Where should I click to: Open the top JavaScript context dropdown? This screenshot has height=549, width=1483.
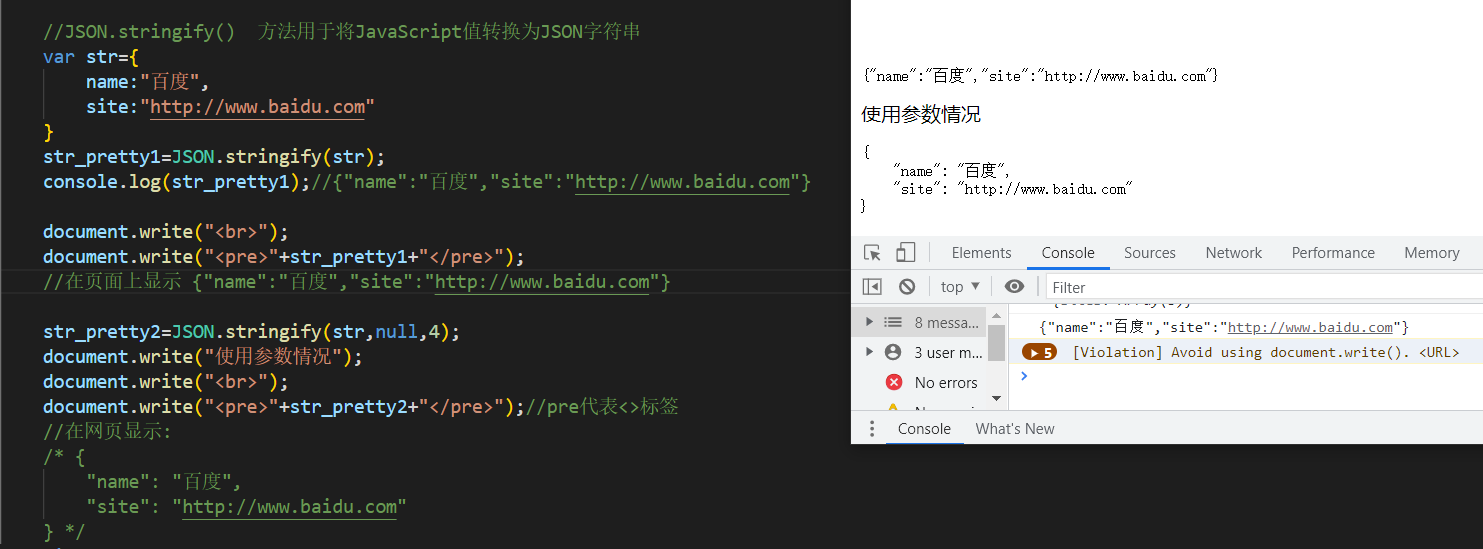tap(960, 286)
